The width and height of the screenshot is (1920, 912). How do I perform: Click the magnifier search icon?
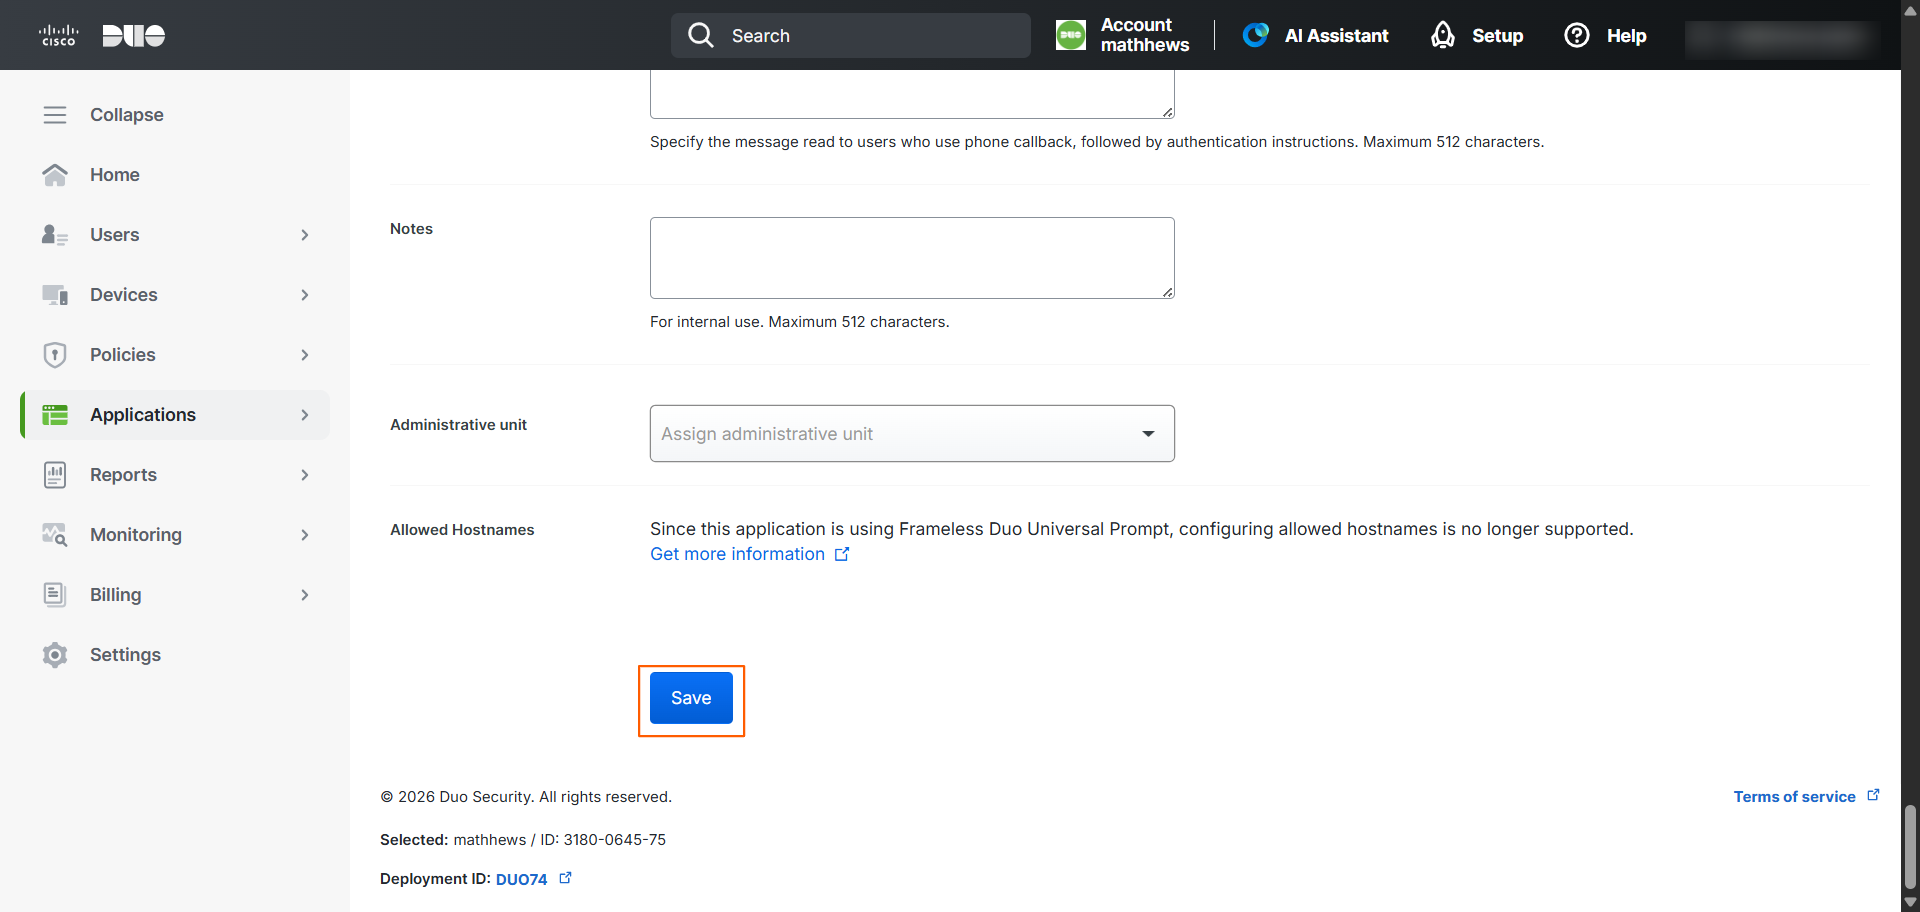701,35
